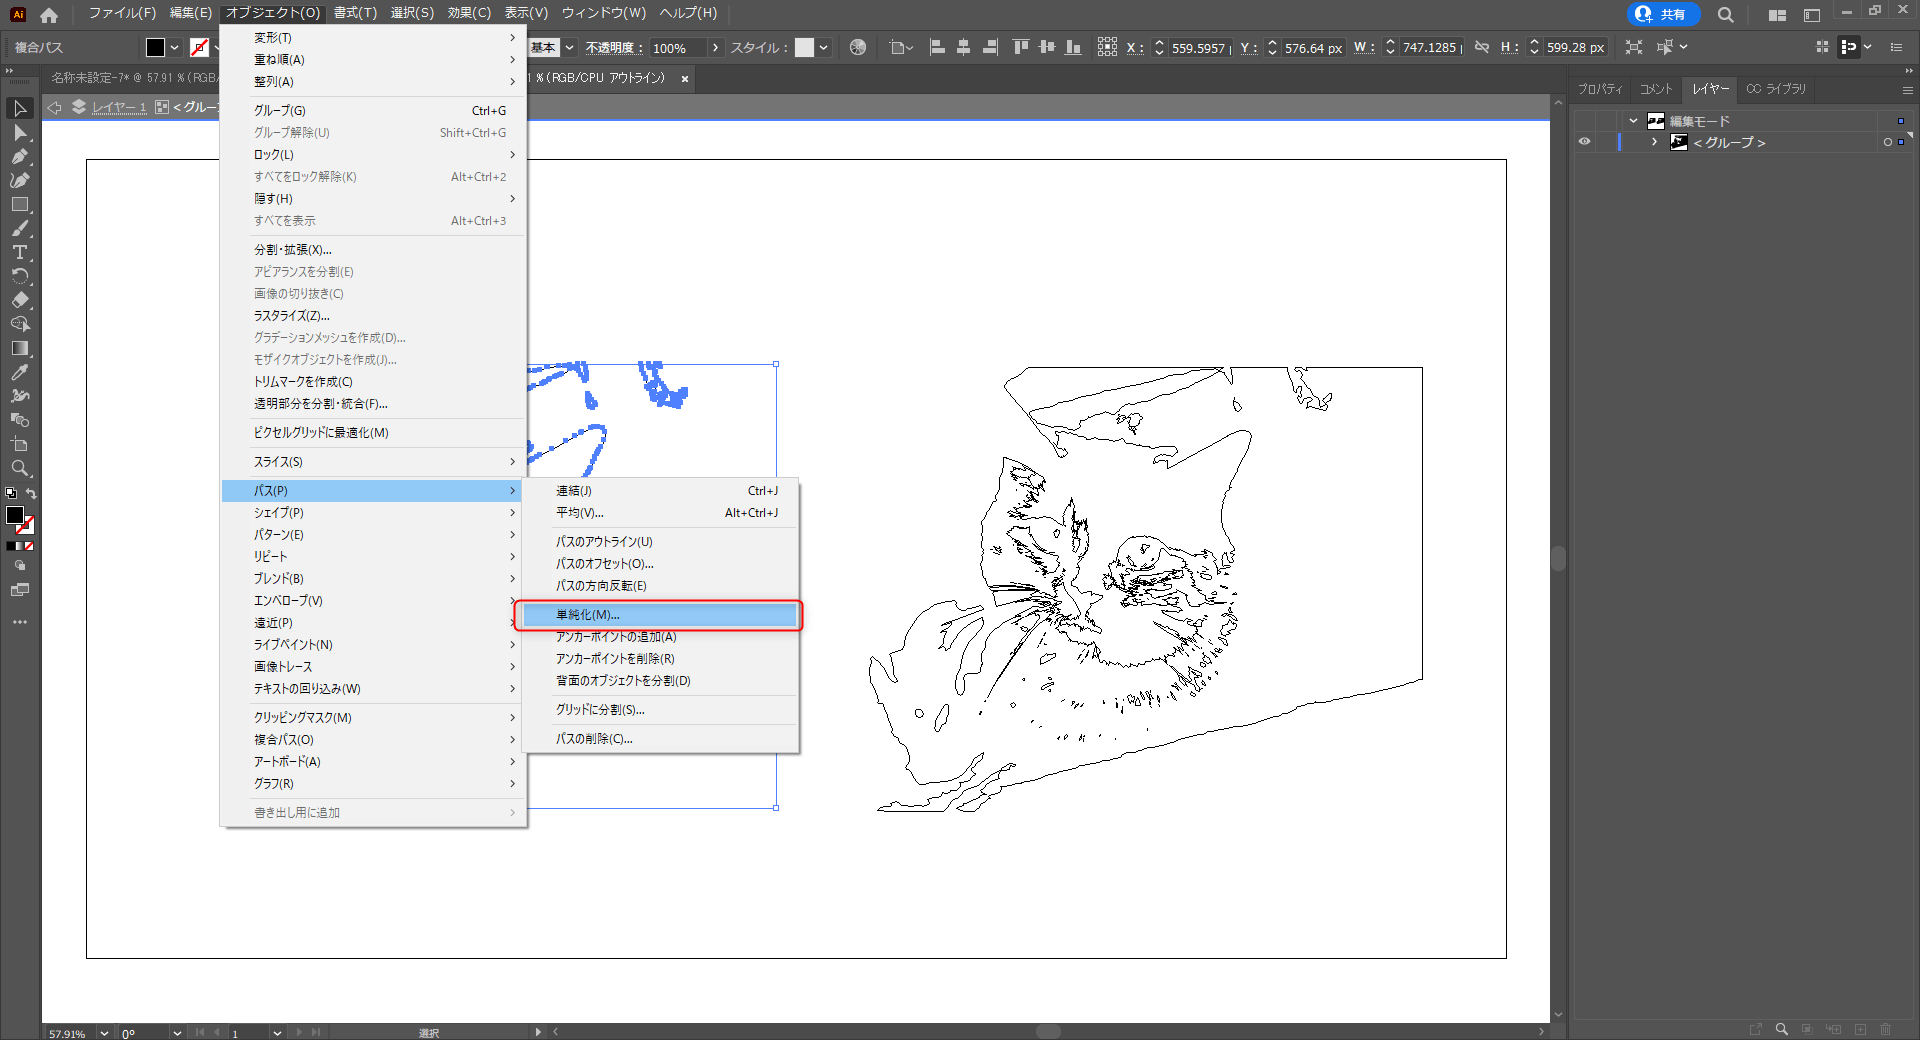
Task: Switch to the コメント tab
Action: [1656, 89]
